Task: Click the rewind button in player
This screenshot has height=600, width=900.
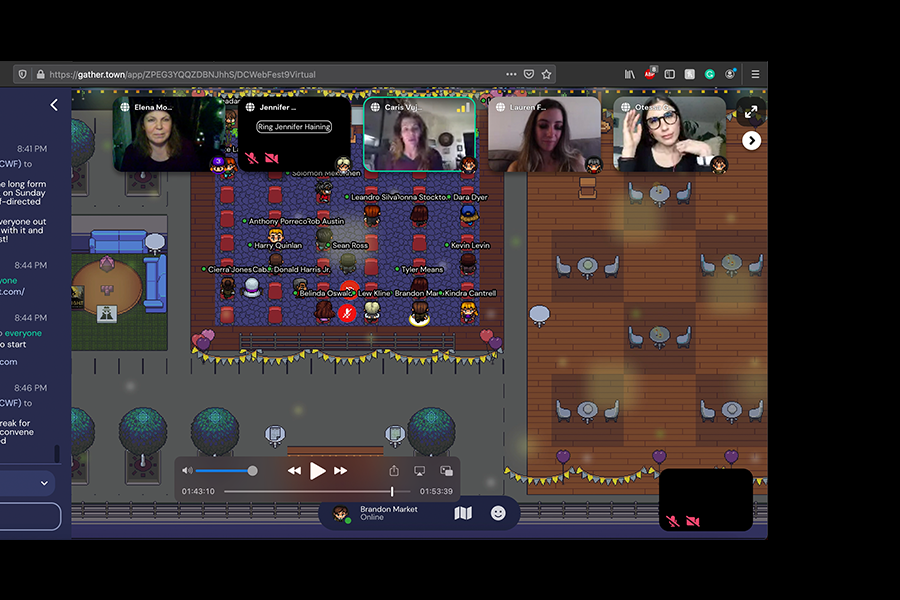Action: (x=294, y=471)
